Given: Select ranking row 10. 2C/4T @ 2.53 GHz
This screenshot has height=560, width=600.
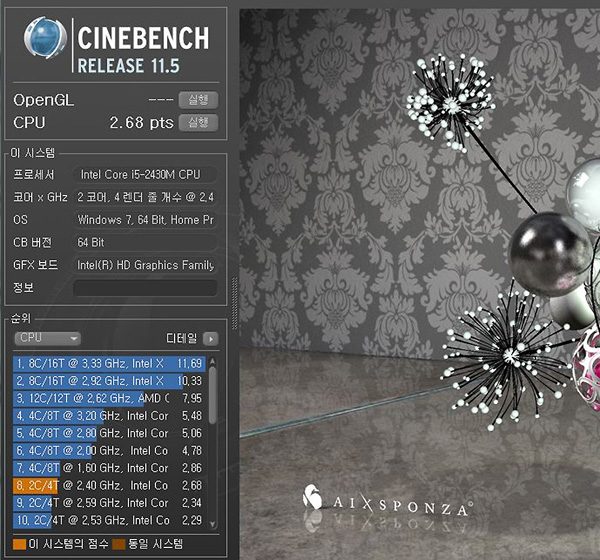Looking at the screenshot, I should [109, 520].
